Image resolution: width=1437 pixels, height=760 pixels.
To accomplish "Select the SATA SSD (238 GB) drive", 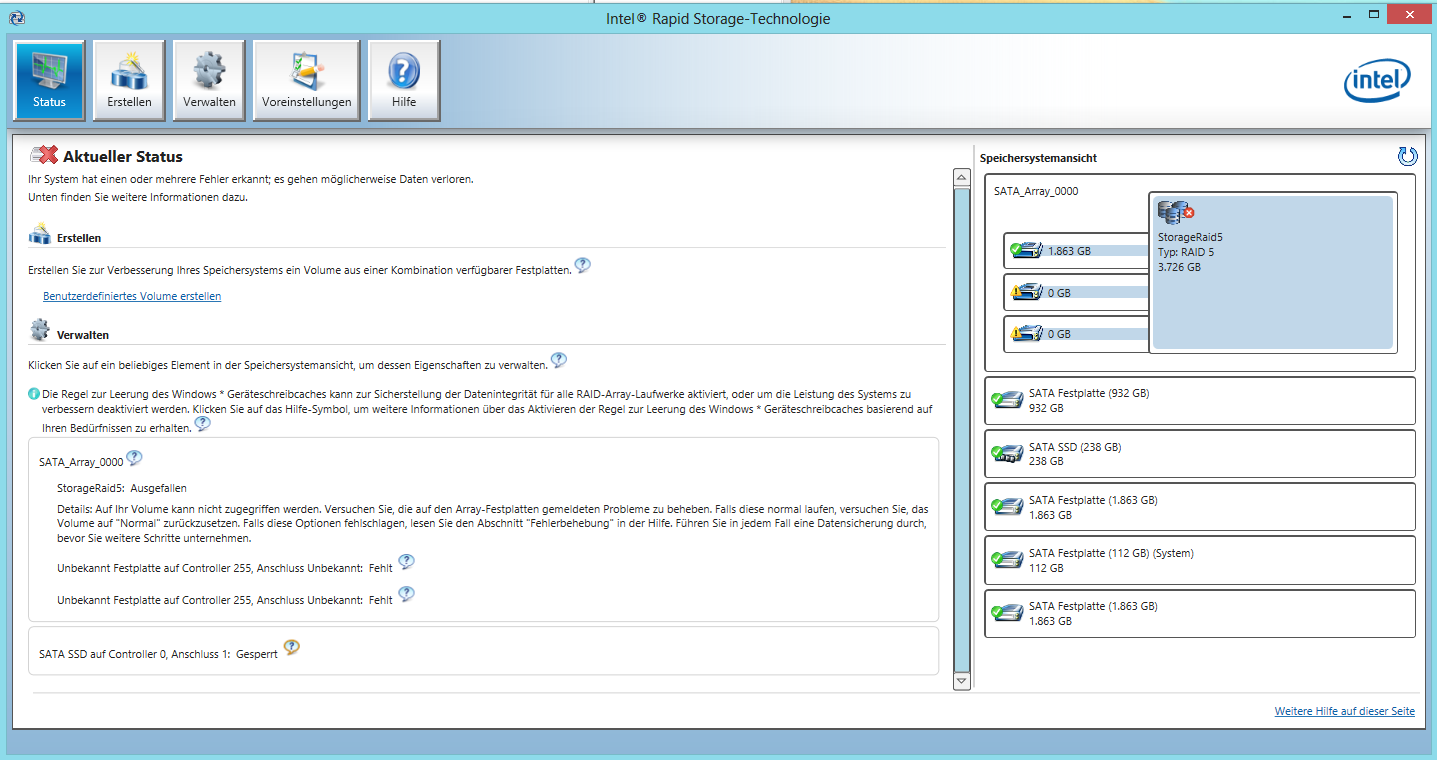I will point(1200,454).
